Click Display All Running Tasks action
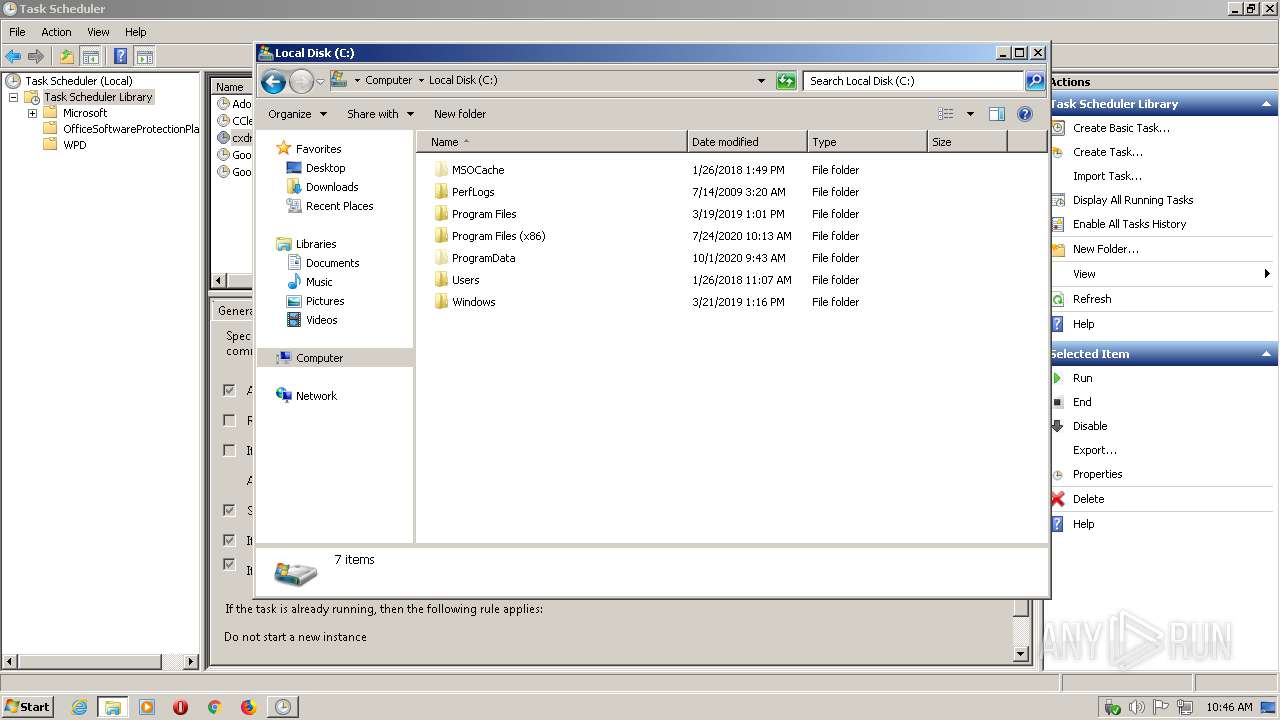 coord(1133,200)
